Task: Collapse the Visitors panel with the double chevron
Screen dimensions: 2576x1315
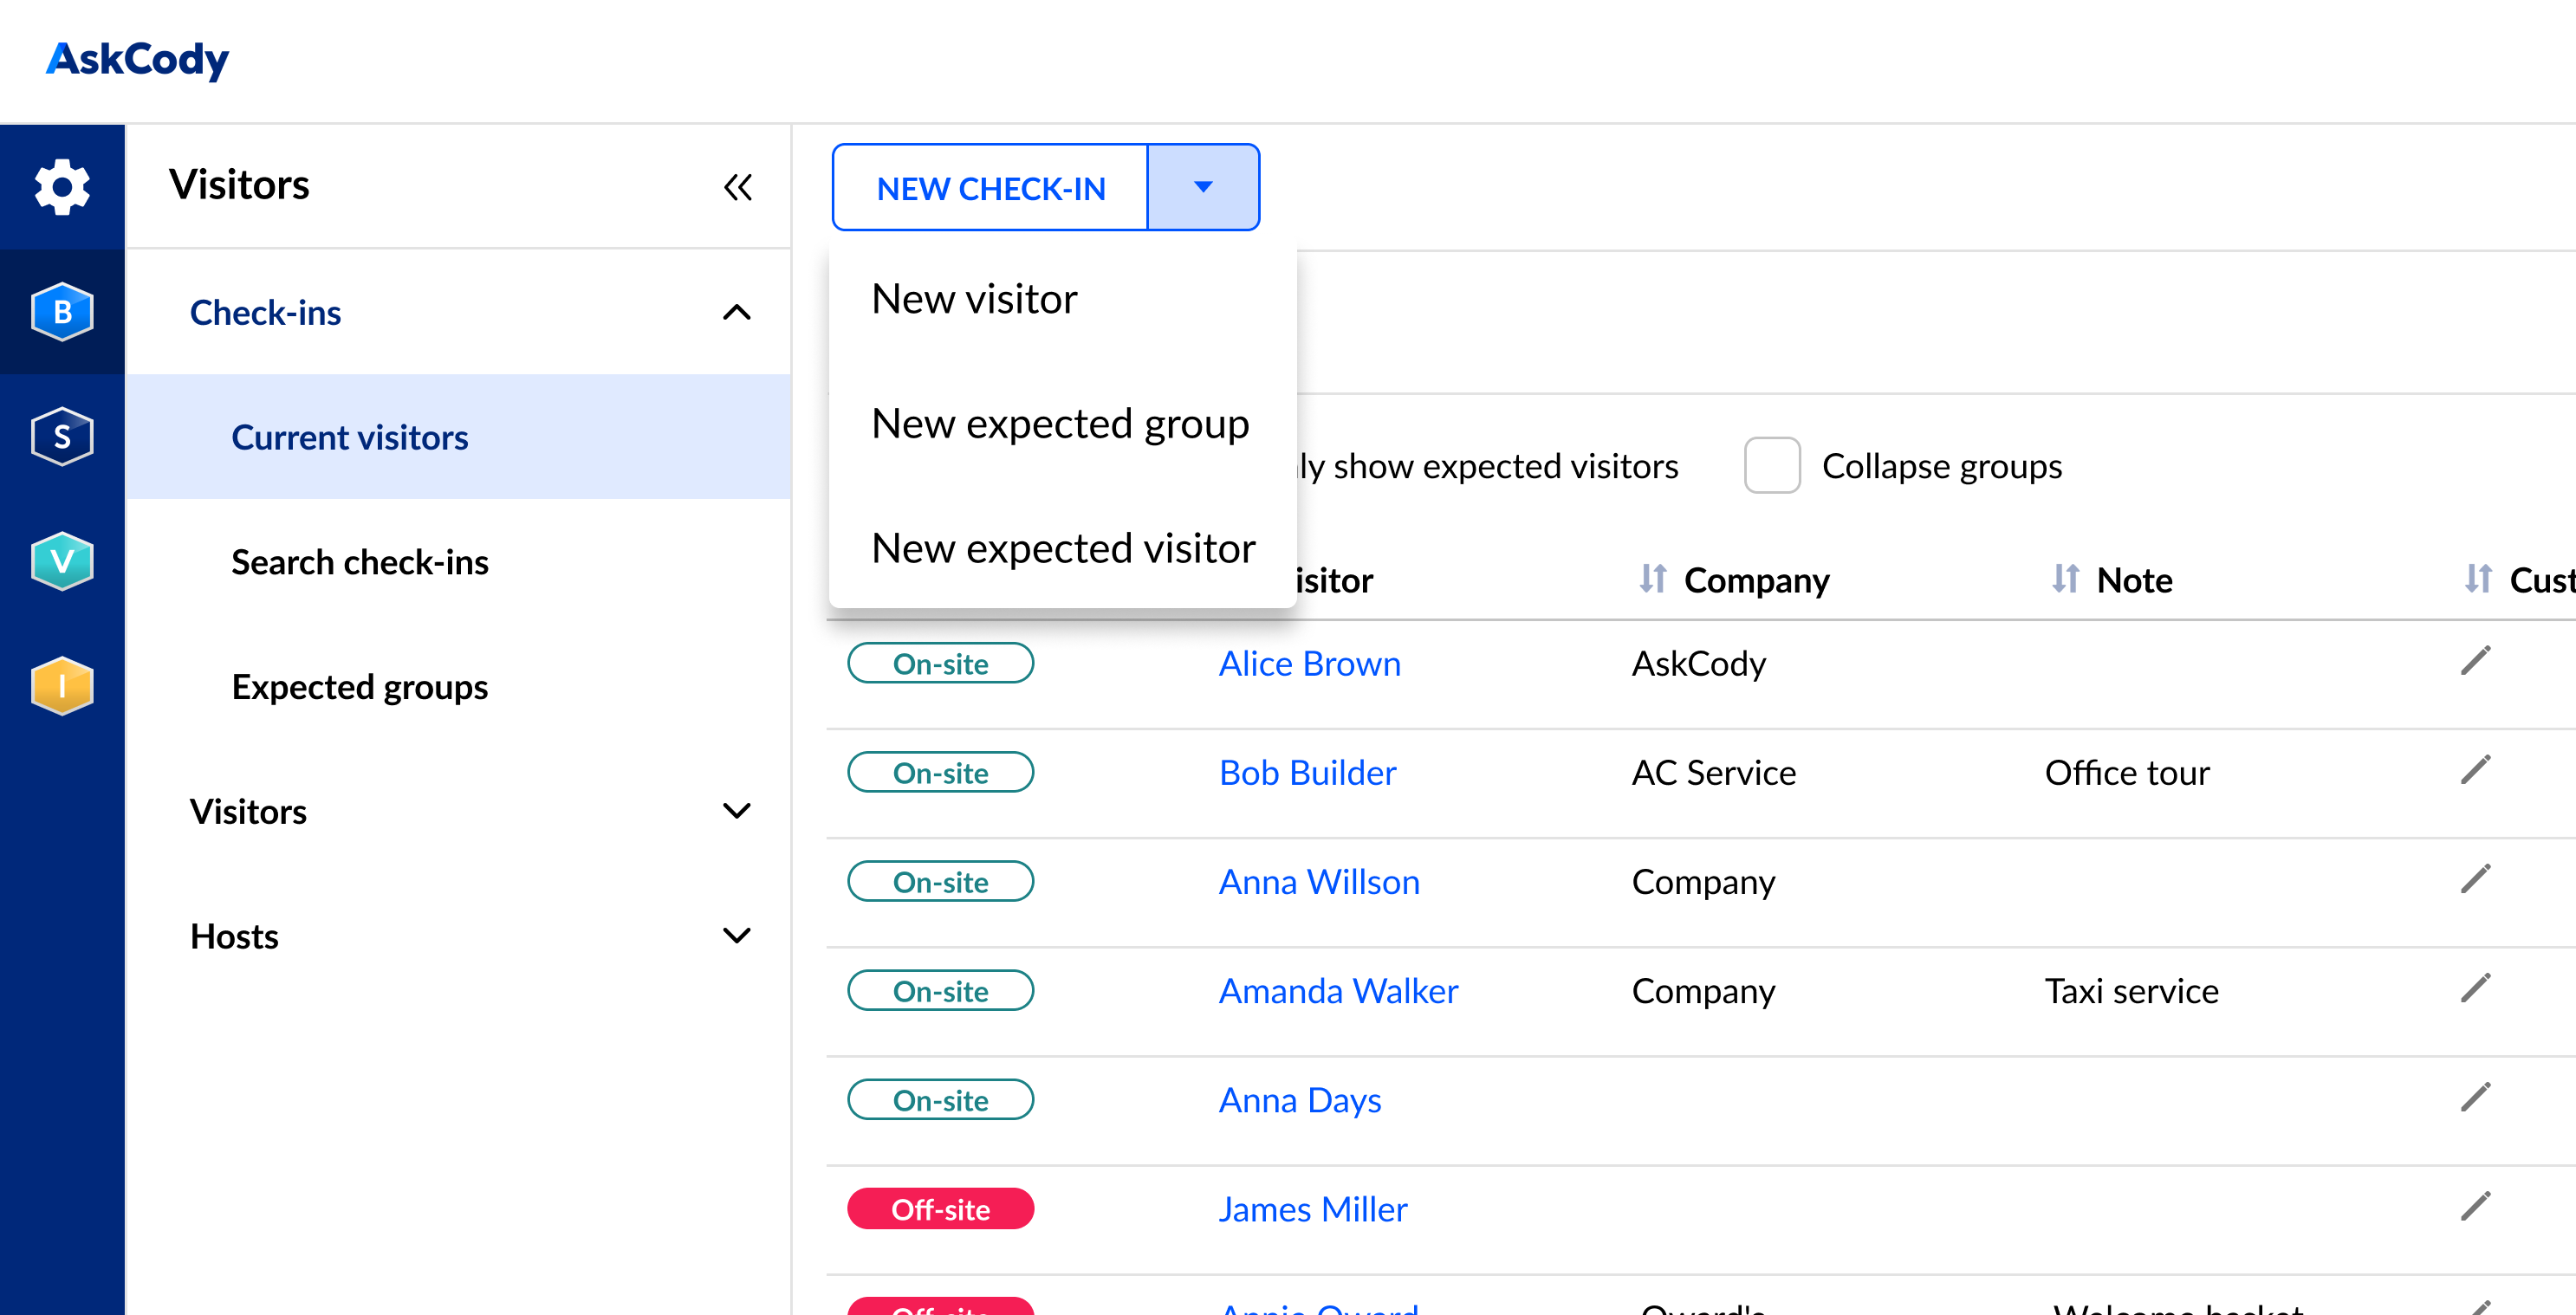Action: (x=738, y=186)
